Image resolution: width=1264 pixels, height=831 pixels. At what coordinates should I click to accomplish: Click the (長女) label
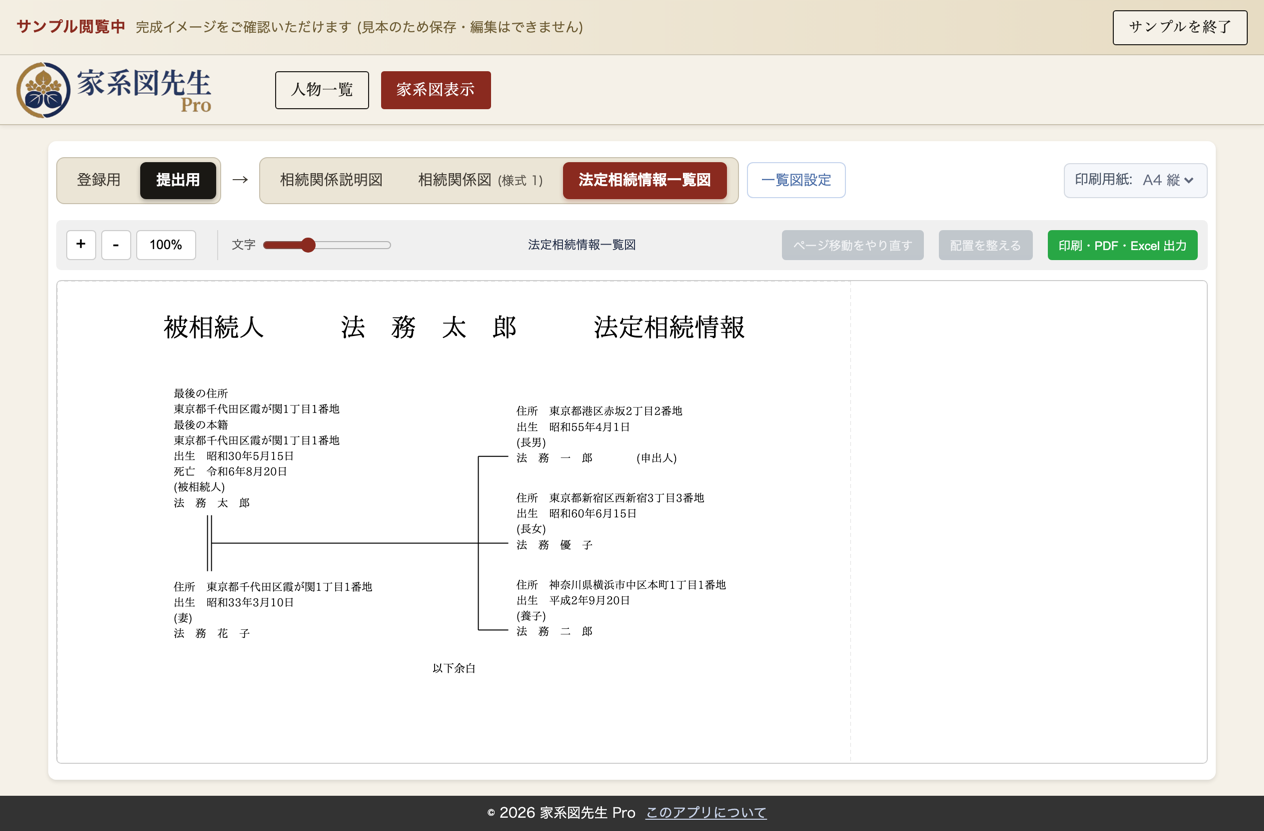click(531, 529)
